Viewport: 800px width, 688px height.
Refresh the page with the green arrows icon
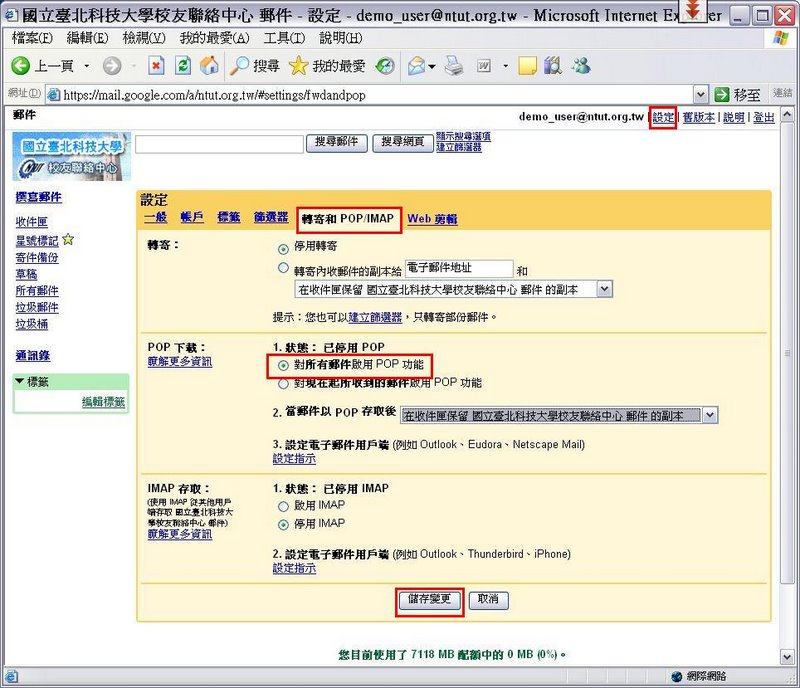point(183,65)
